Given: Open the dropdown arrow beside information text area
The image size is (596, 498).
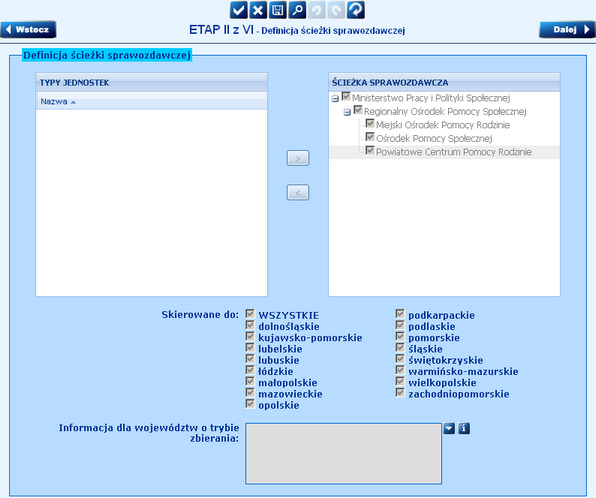Looking at the screenshot, I should pos(449,428).
